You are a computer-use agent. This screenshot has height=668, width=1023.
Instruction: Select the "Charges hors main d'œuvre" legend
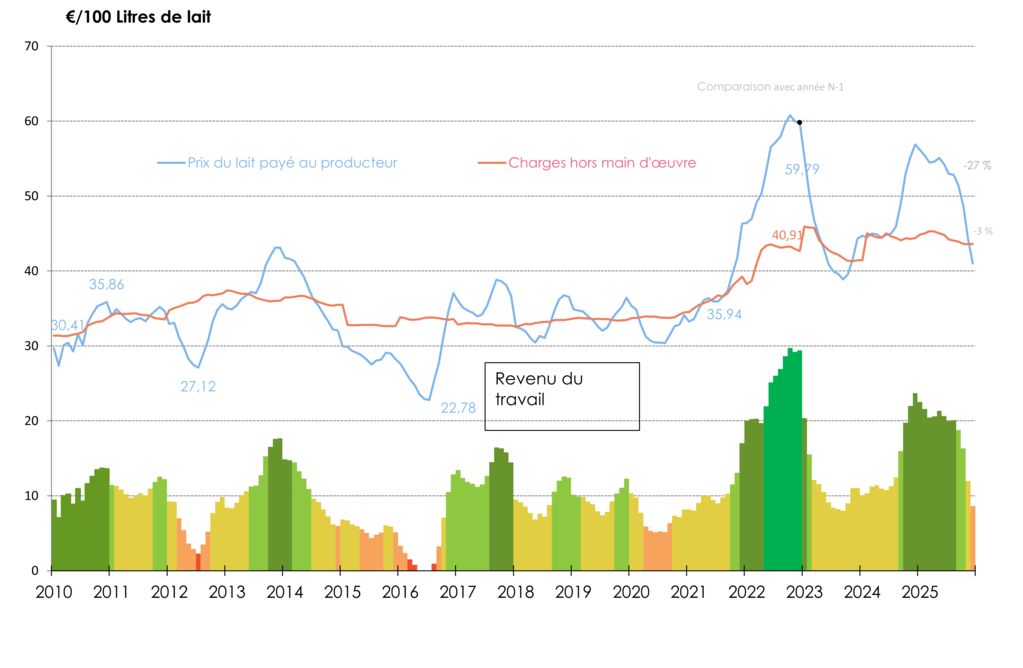coord(602,162)
